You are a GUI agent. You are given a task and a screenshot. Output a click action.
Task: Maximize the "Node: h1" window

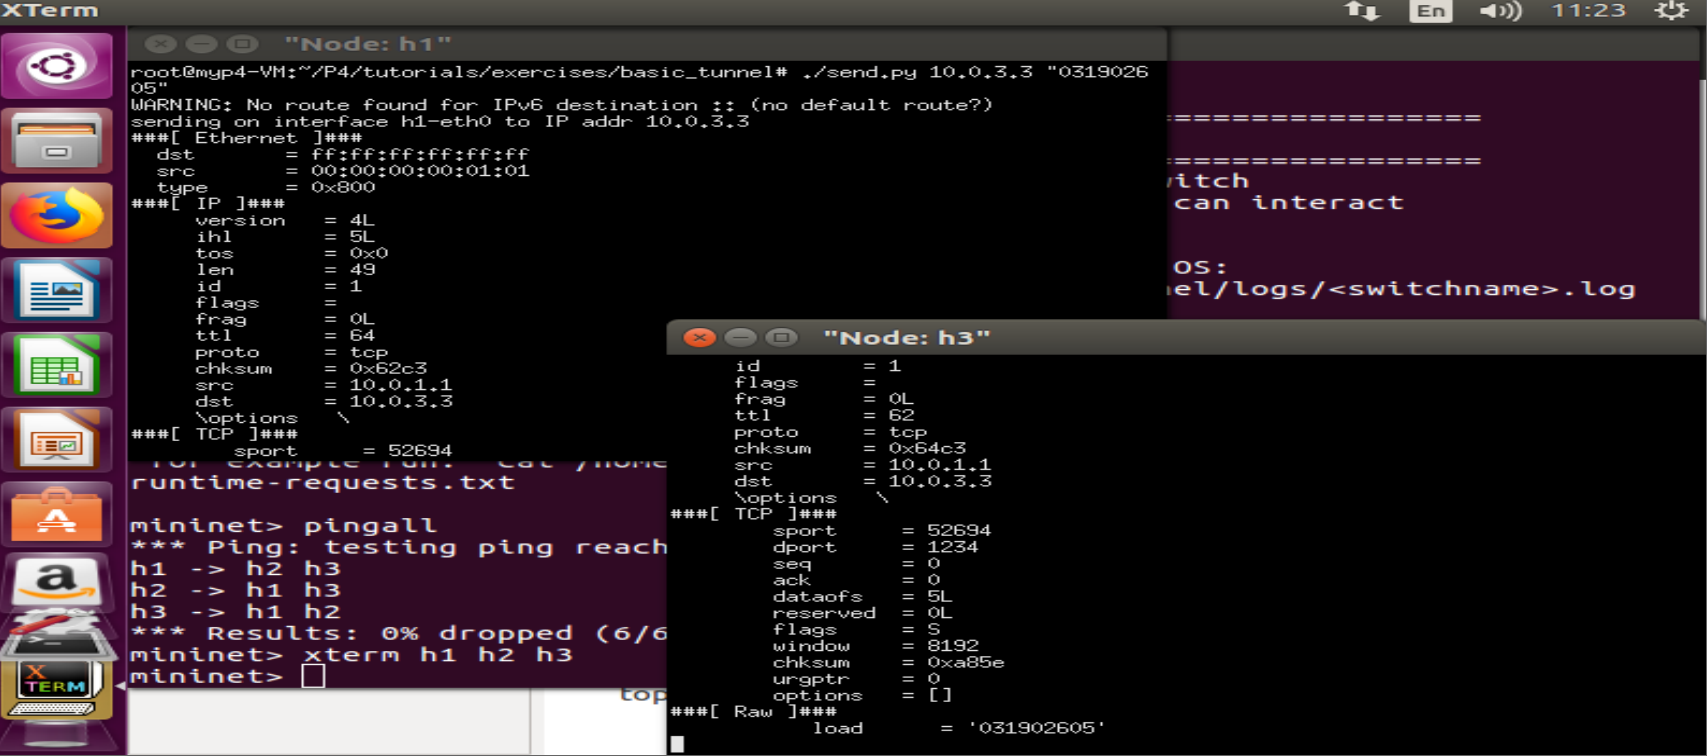click(x=241, y=44)
